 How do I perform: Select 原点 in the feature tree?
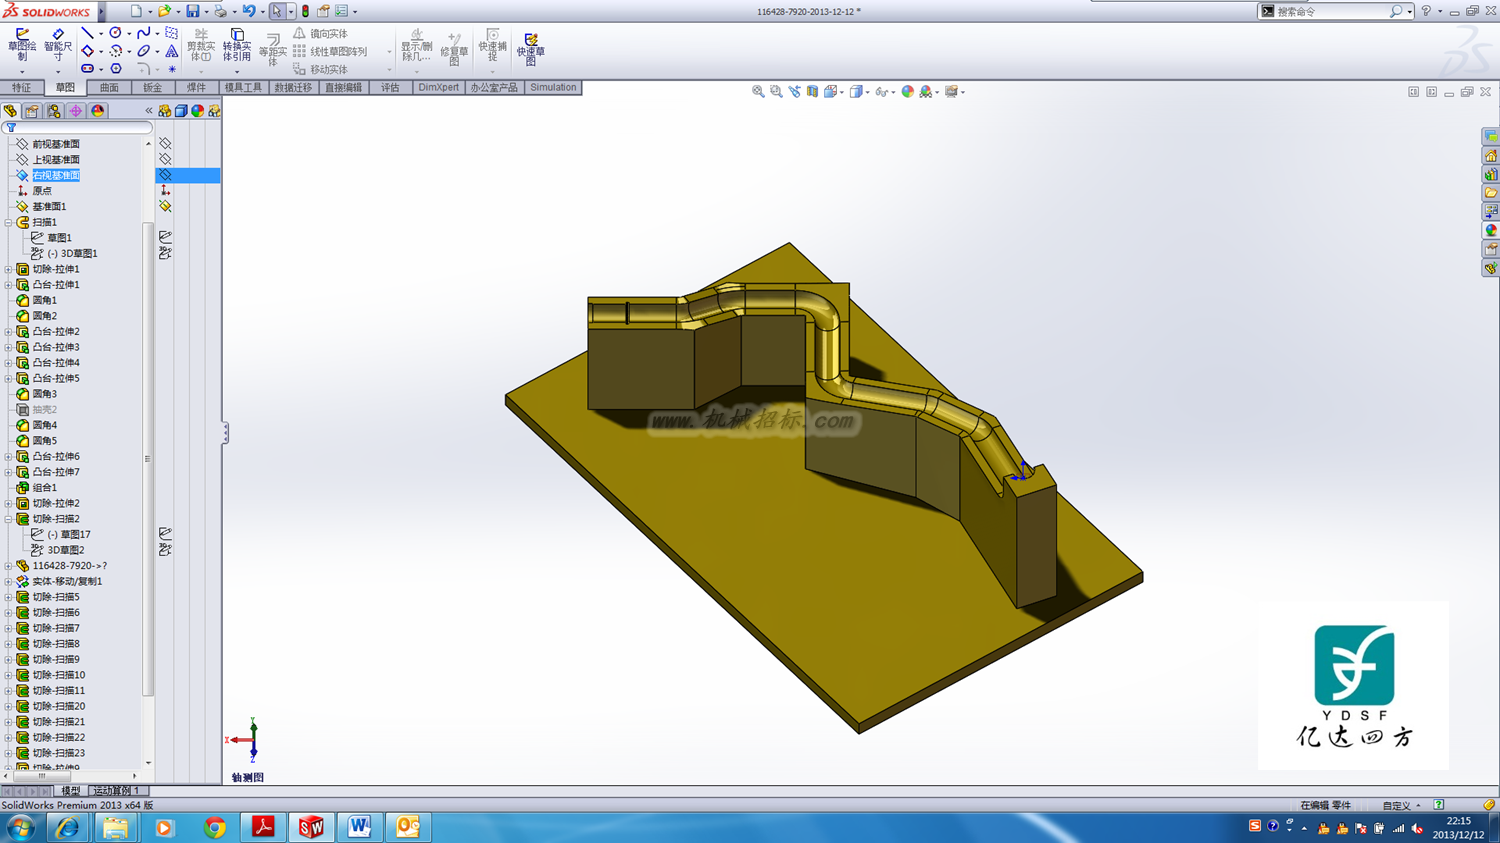click(x=42, y=191)
